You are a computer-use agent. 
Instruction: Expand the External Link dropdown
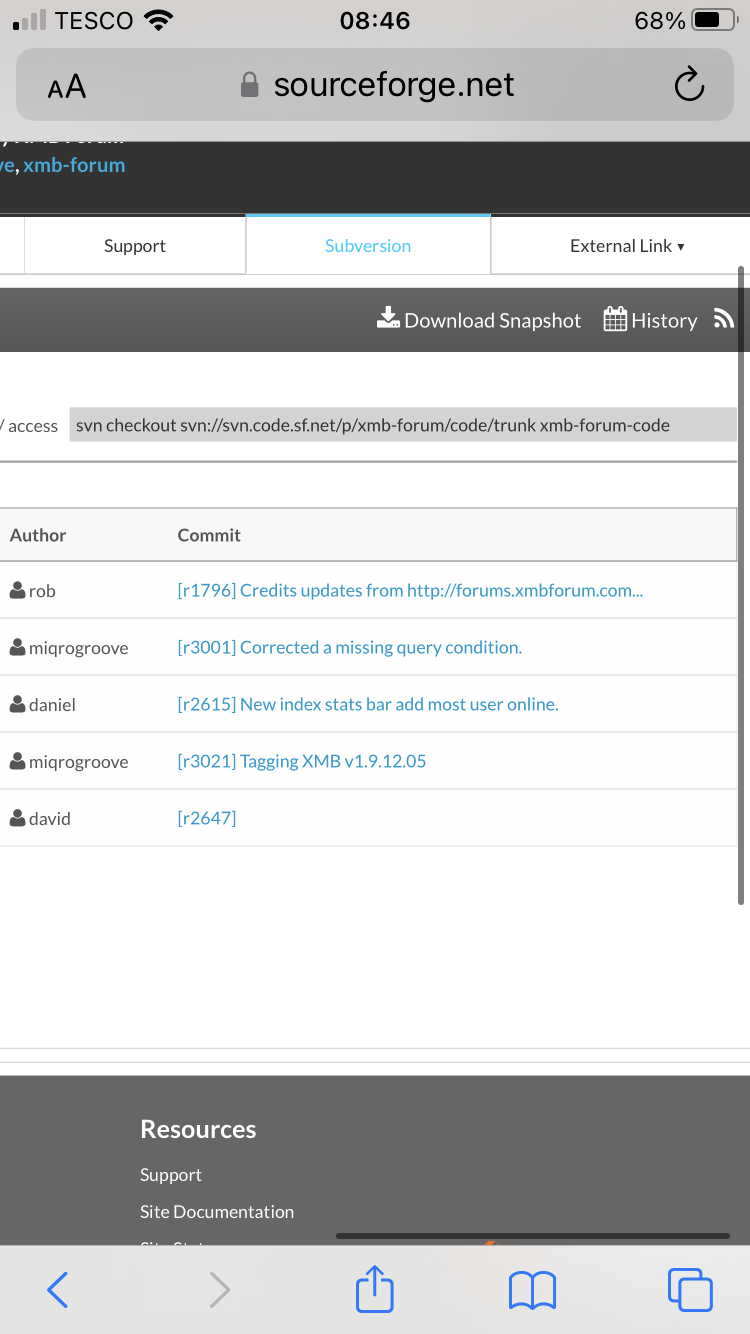627,246
